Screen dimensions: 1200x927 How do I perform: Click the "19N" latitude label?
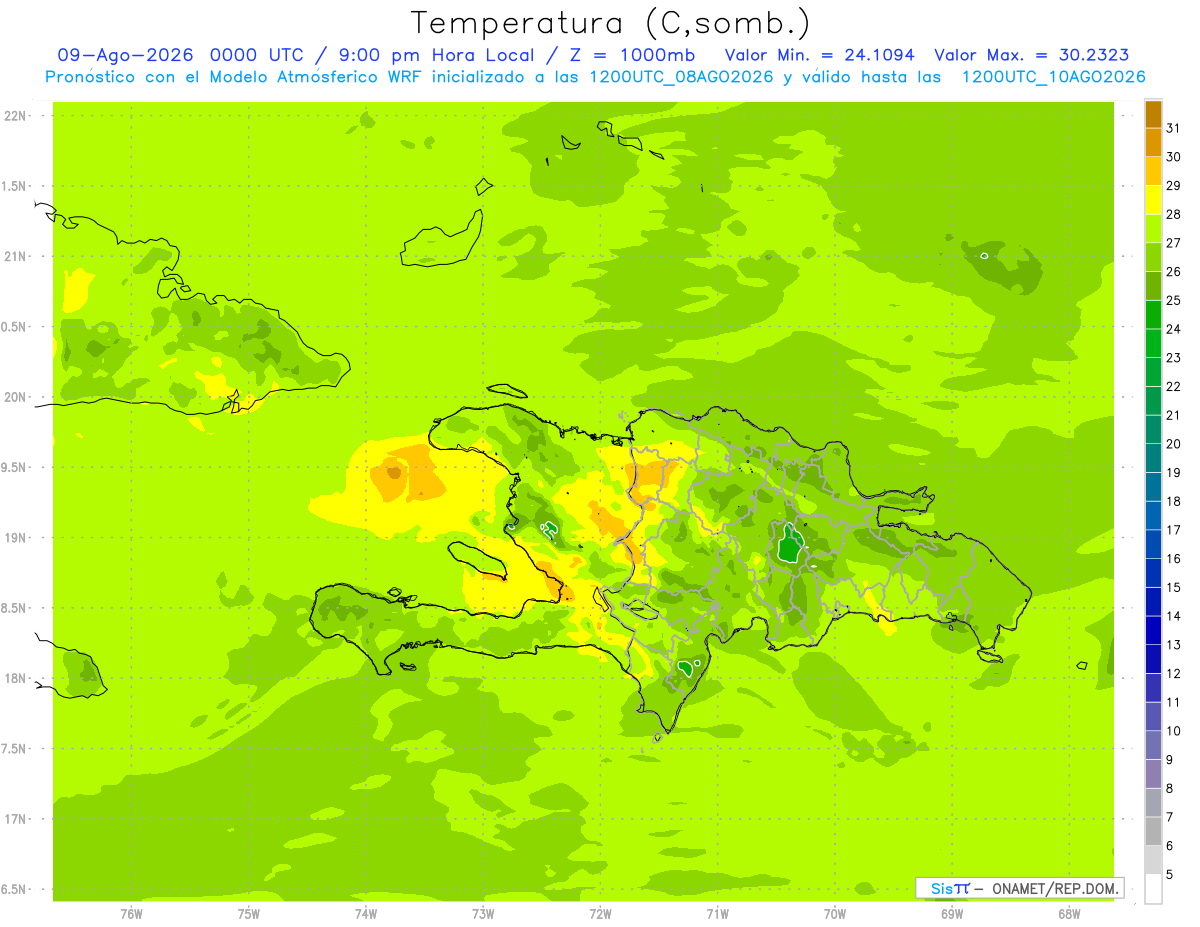[x=16, y=537]
